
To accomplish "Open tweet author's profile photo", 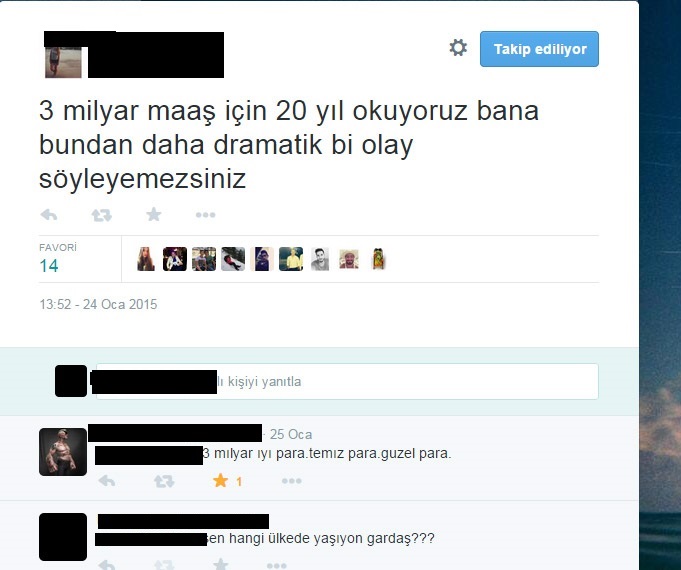I will pos(63,62).
